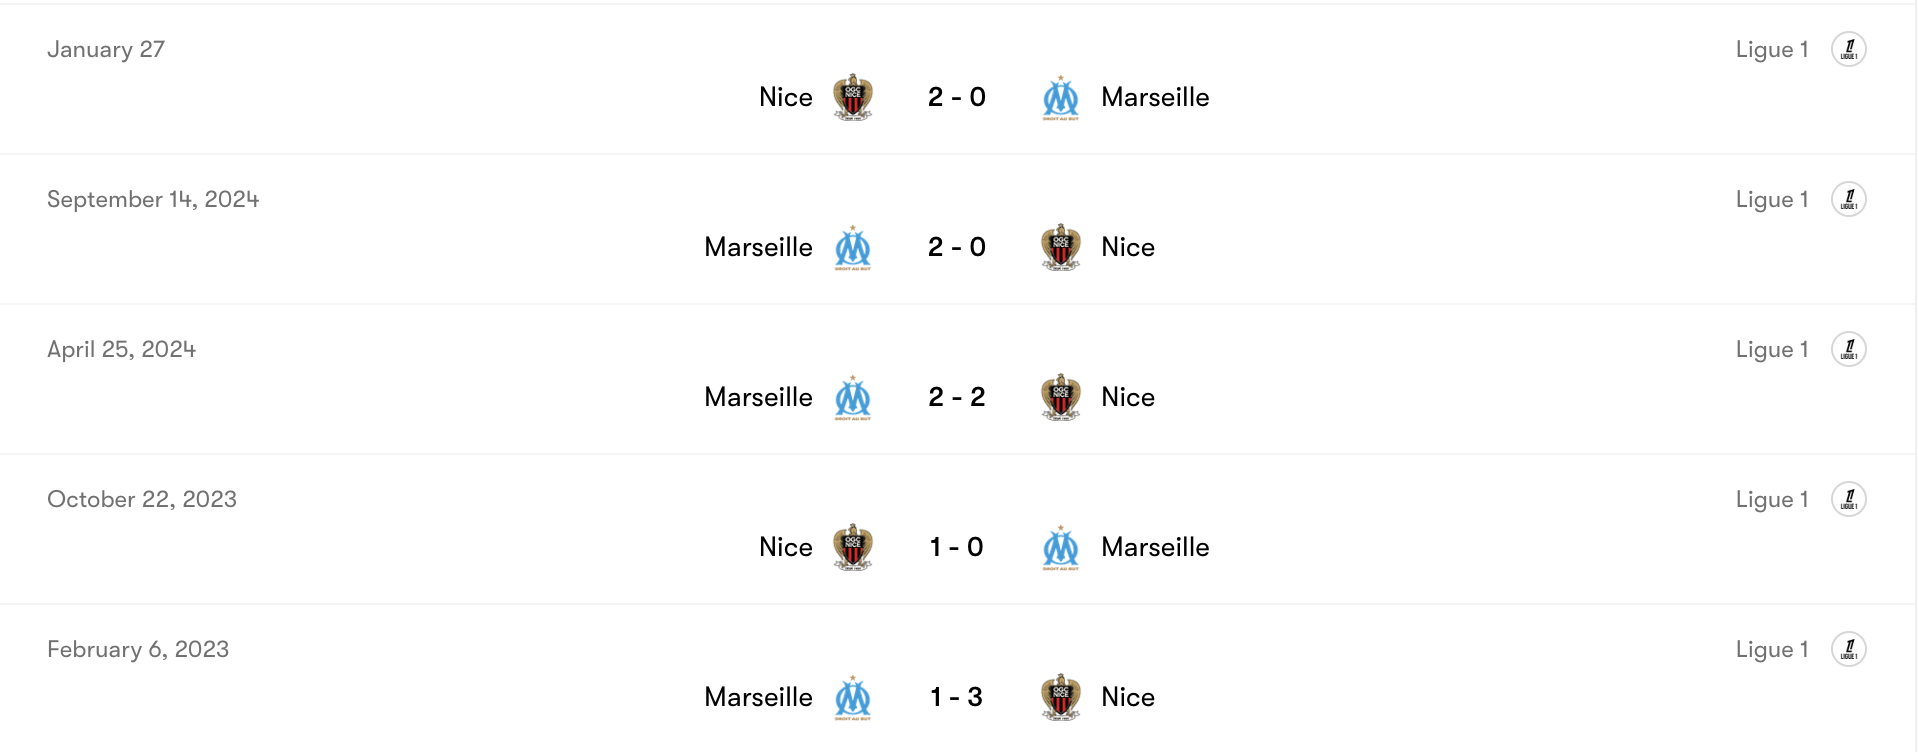The height and width of the screenshot is (752, 1918).
Task: Click the OGC Nice crest in the January 27 match
Action: (x=853, y=97)
